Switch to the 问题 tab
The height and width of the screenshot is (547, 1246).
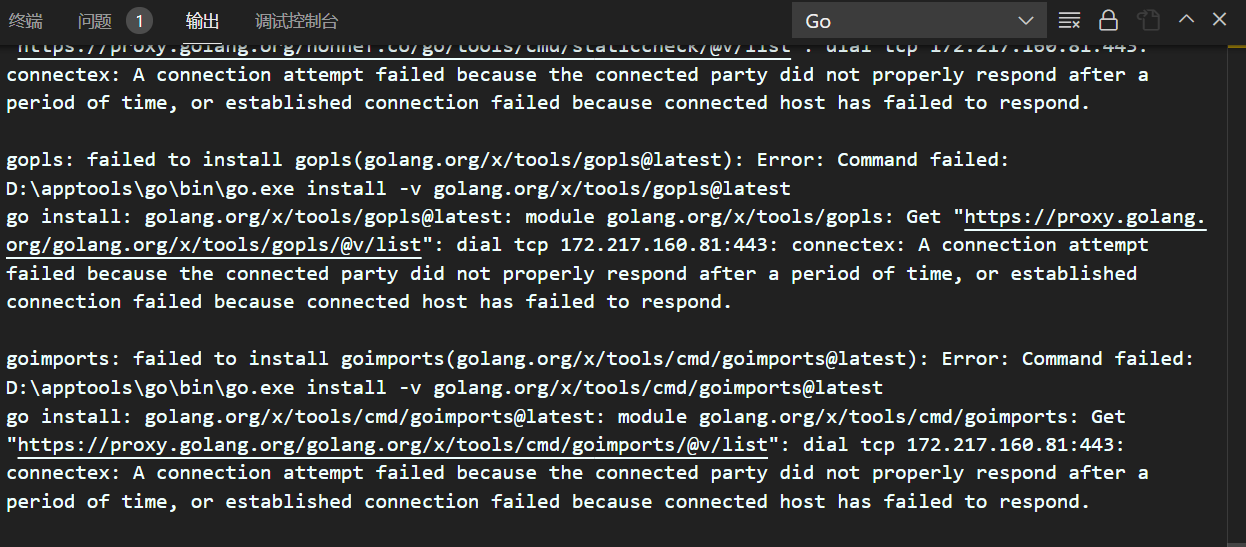point(95,20)
